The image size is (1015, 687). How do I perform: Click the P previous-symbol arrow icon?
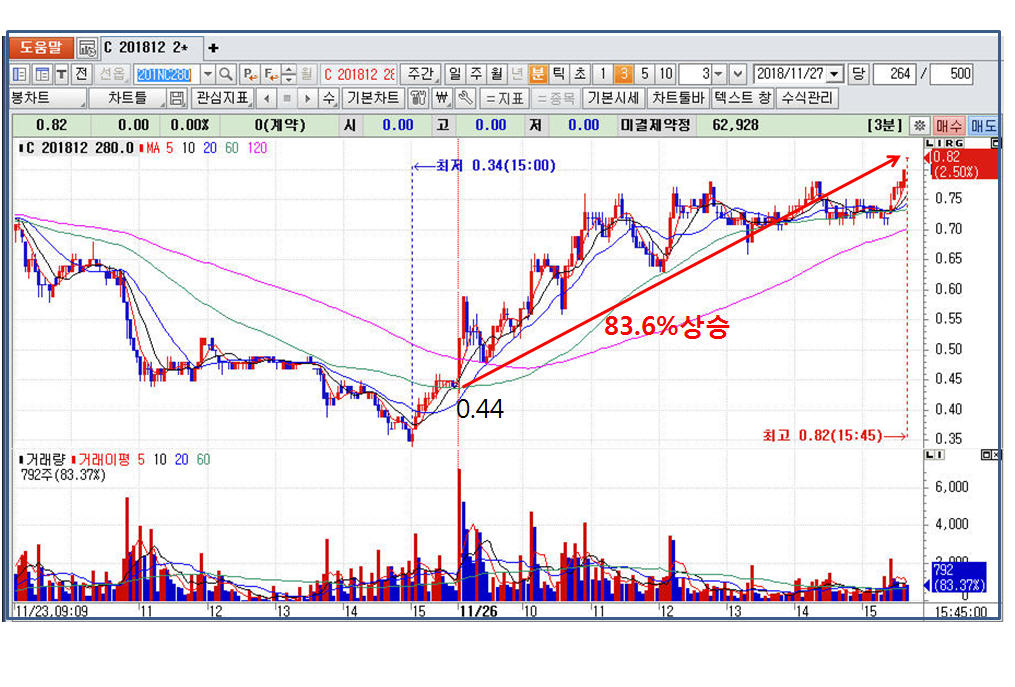249,74
